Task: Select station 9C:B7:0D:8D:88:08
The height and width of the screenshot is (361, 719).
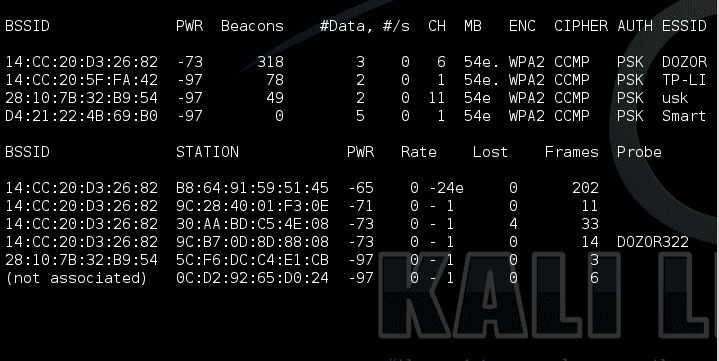Action: [252, 242]
